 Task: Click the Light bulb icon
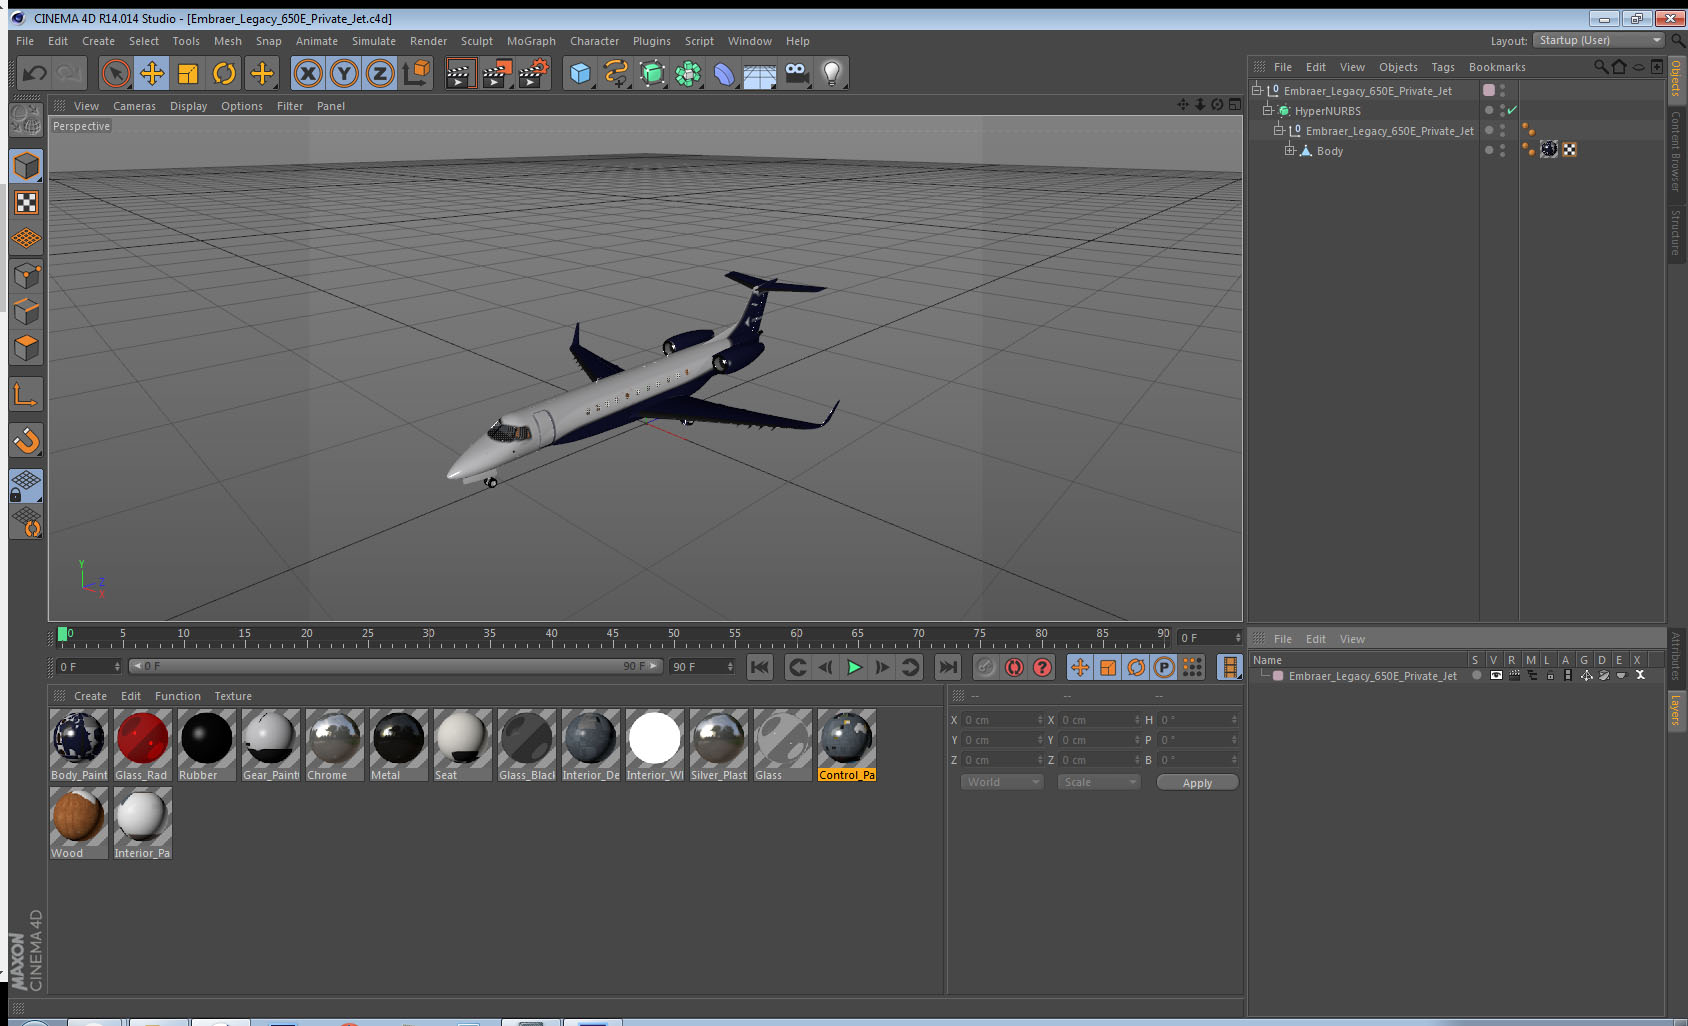832,73
